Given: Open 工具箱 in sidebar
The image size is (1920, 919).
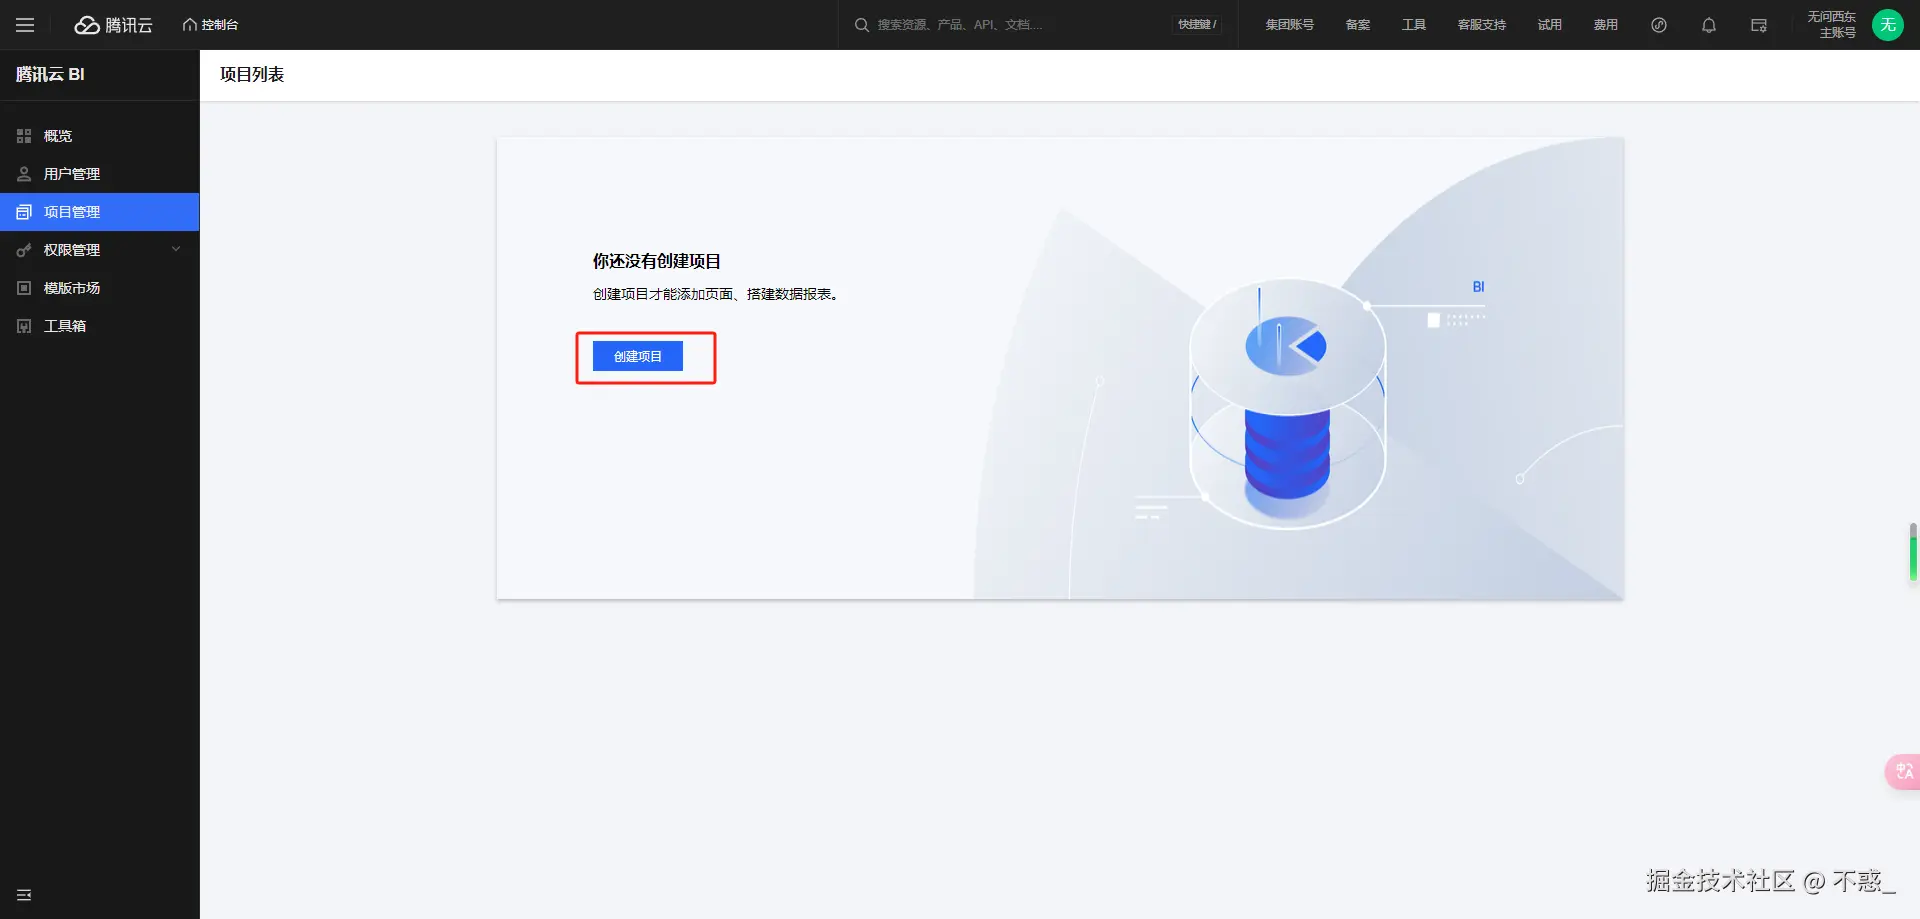Looking at the screenshot, I should (x=99, y=326).
